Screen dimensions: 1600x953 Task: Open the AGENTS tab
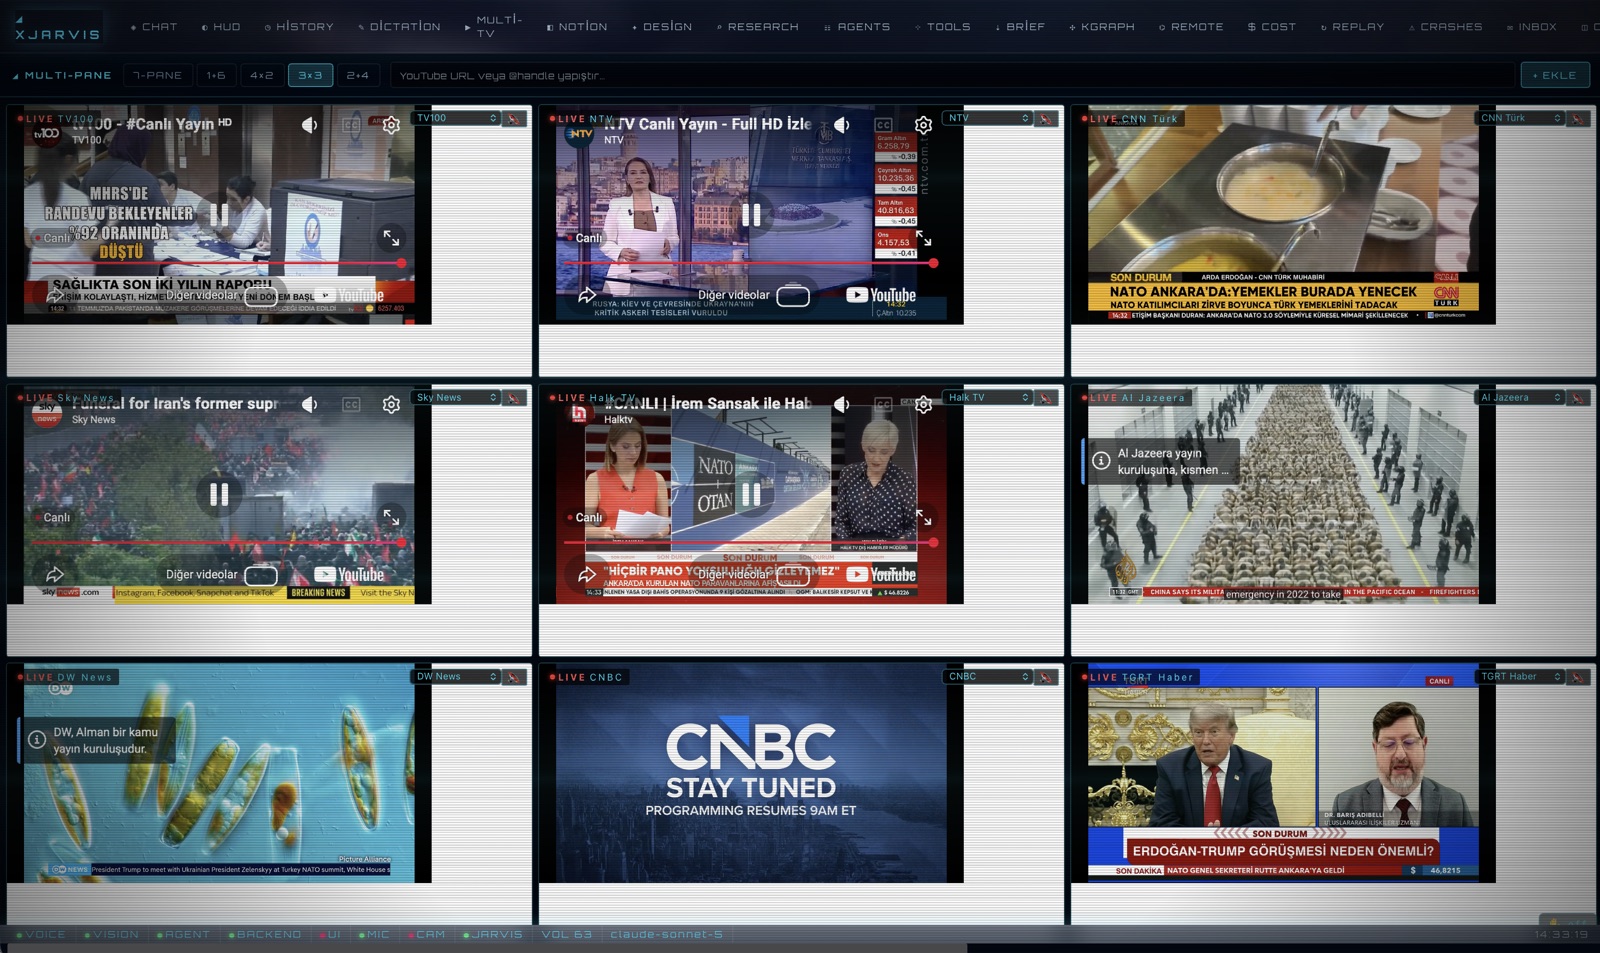857,27
